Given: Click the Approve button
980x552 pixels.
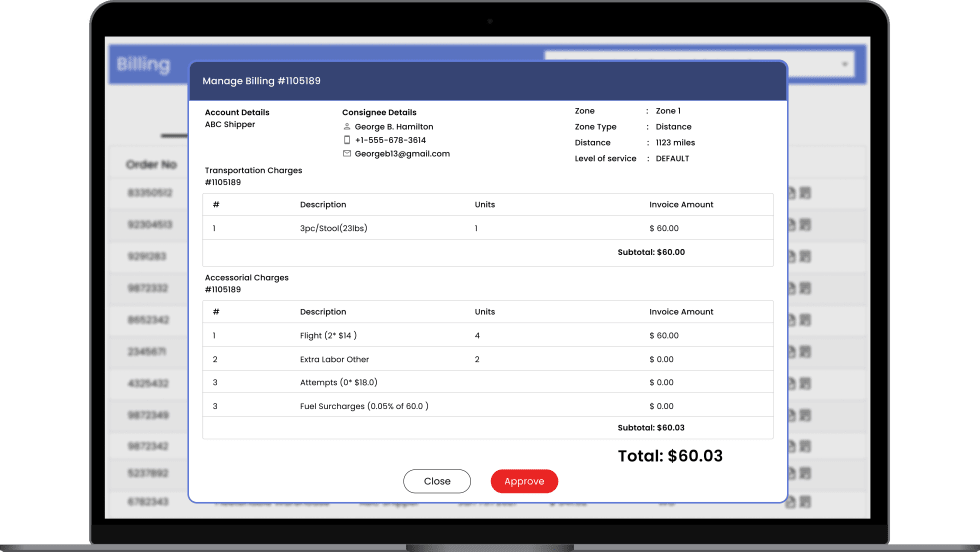Looking at the screenshot, I should pyautogui.click(x=524, y=481).
